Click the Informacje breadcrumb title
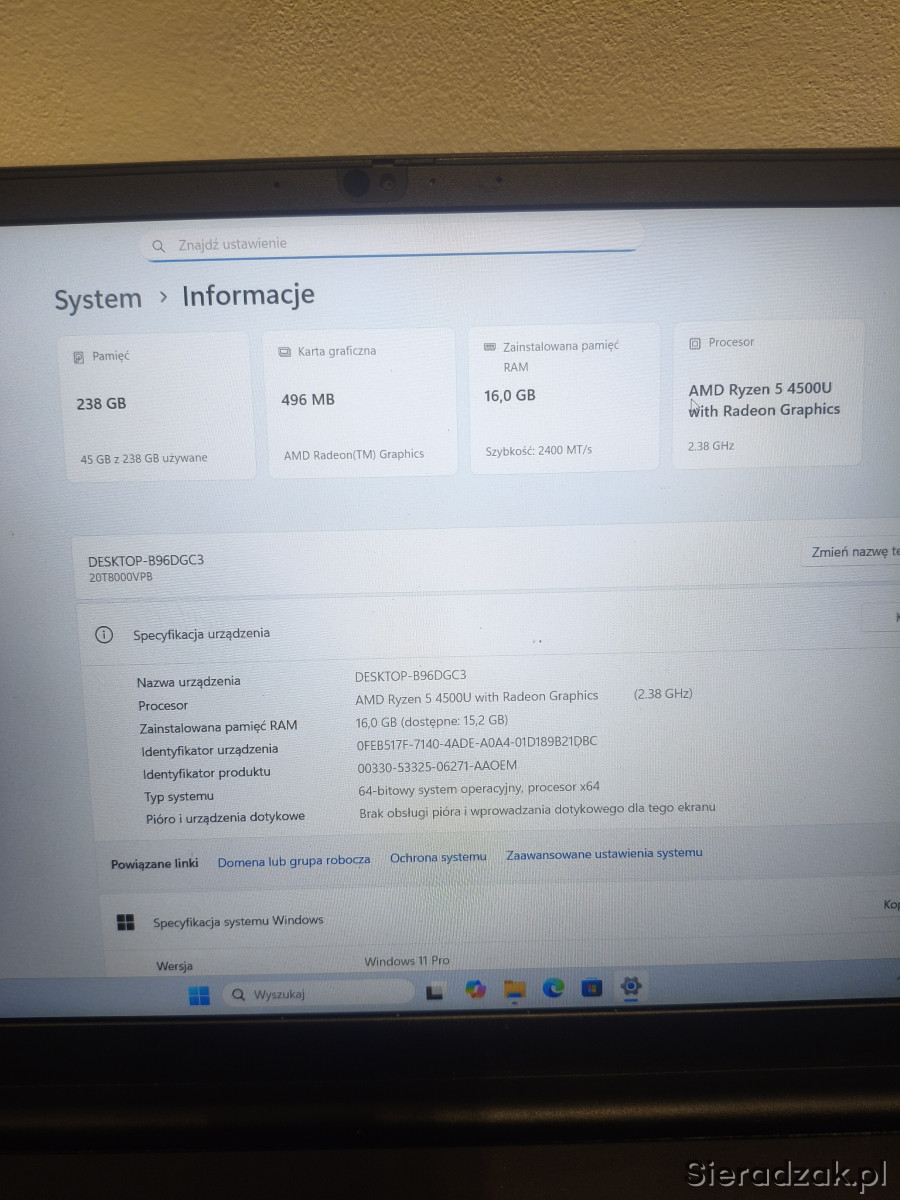 248,296
